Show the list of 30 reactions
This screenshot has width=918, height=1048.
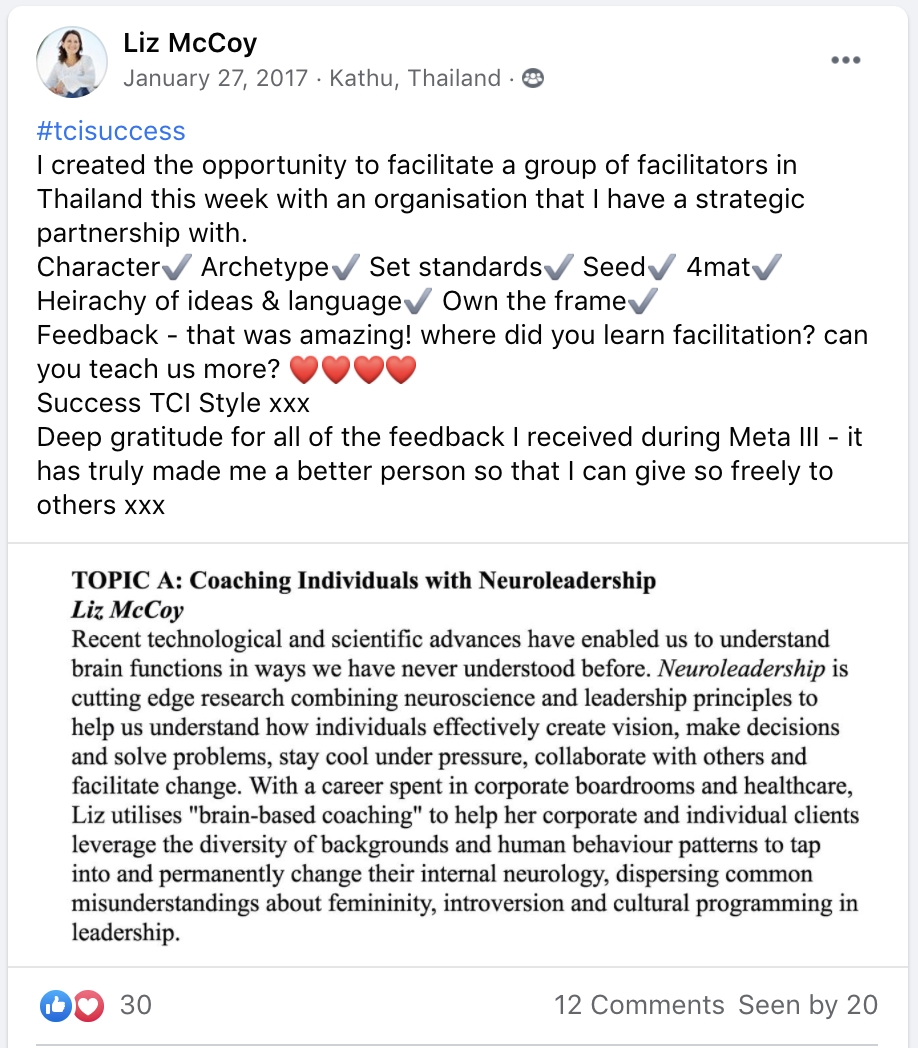point(136,1005)
